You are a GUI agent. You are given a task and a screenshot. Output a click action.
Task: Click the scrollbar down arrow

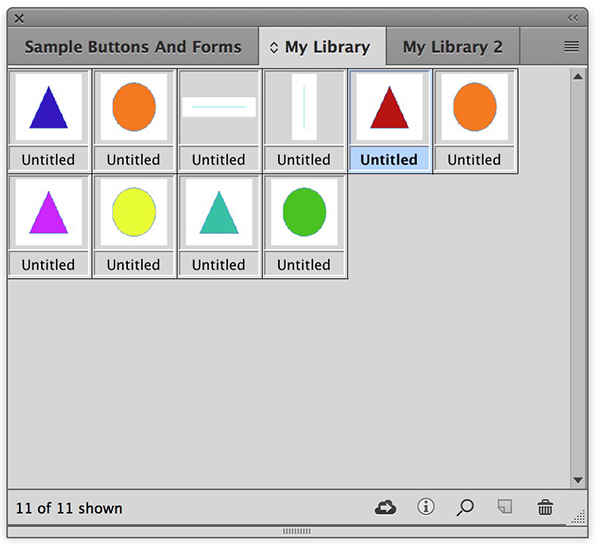[578, 480]
